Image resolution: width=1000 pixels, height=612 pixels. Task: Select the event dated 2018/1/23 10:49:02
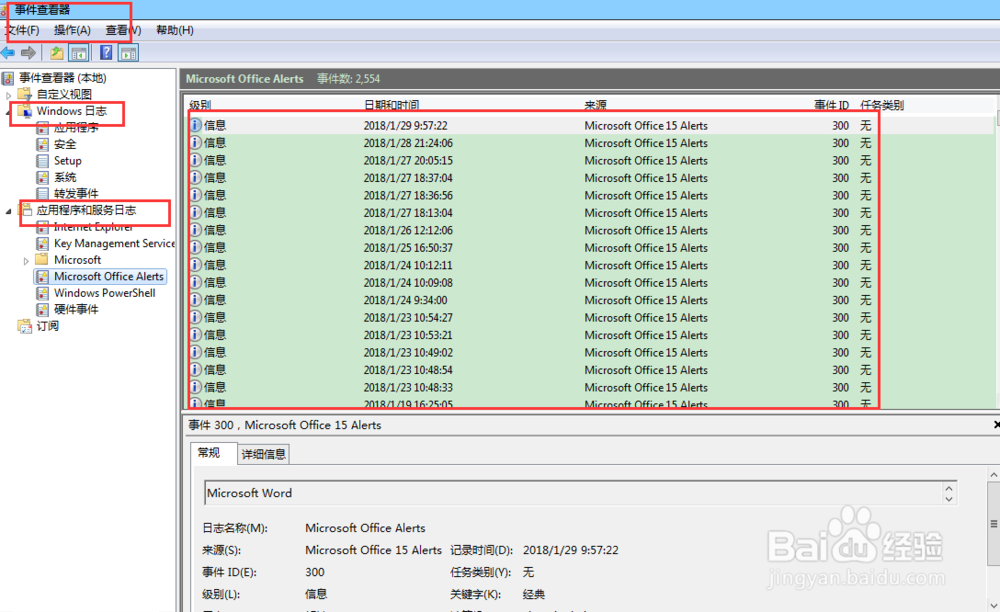(591, 353)
